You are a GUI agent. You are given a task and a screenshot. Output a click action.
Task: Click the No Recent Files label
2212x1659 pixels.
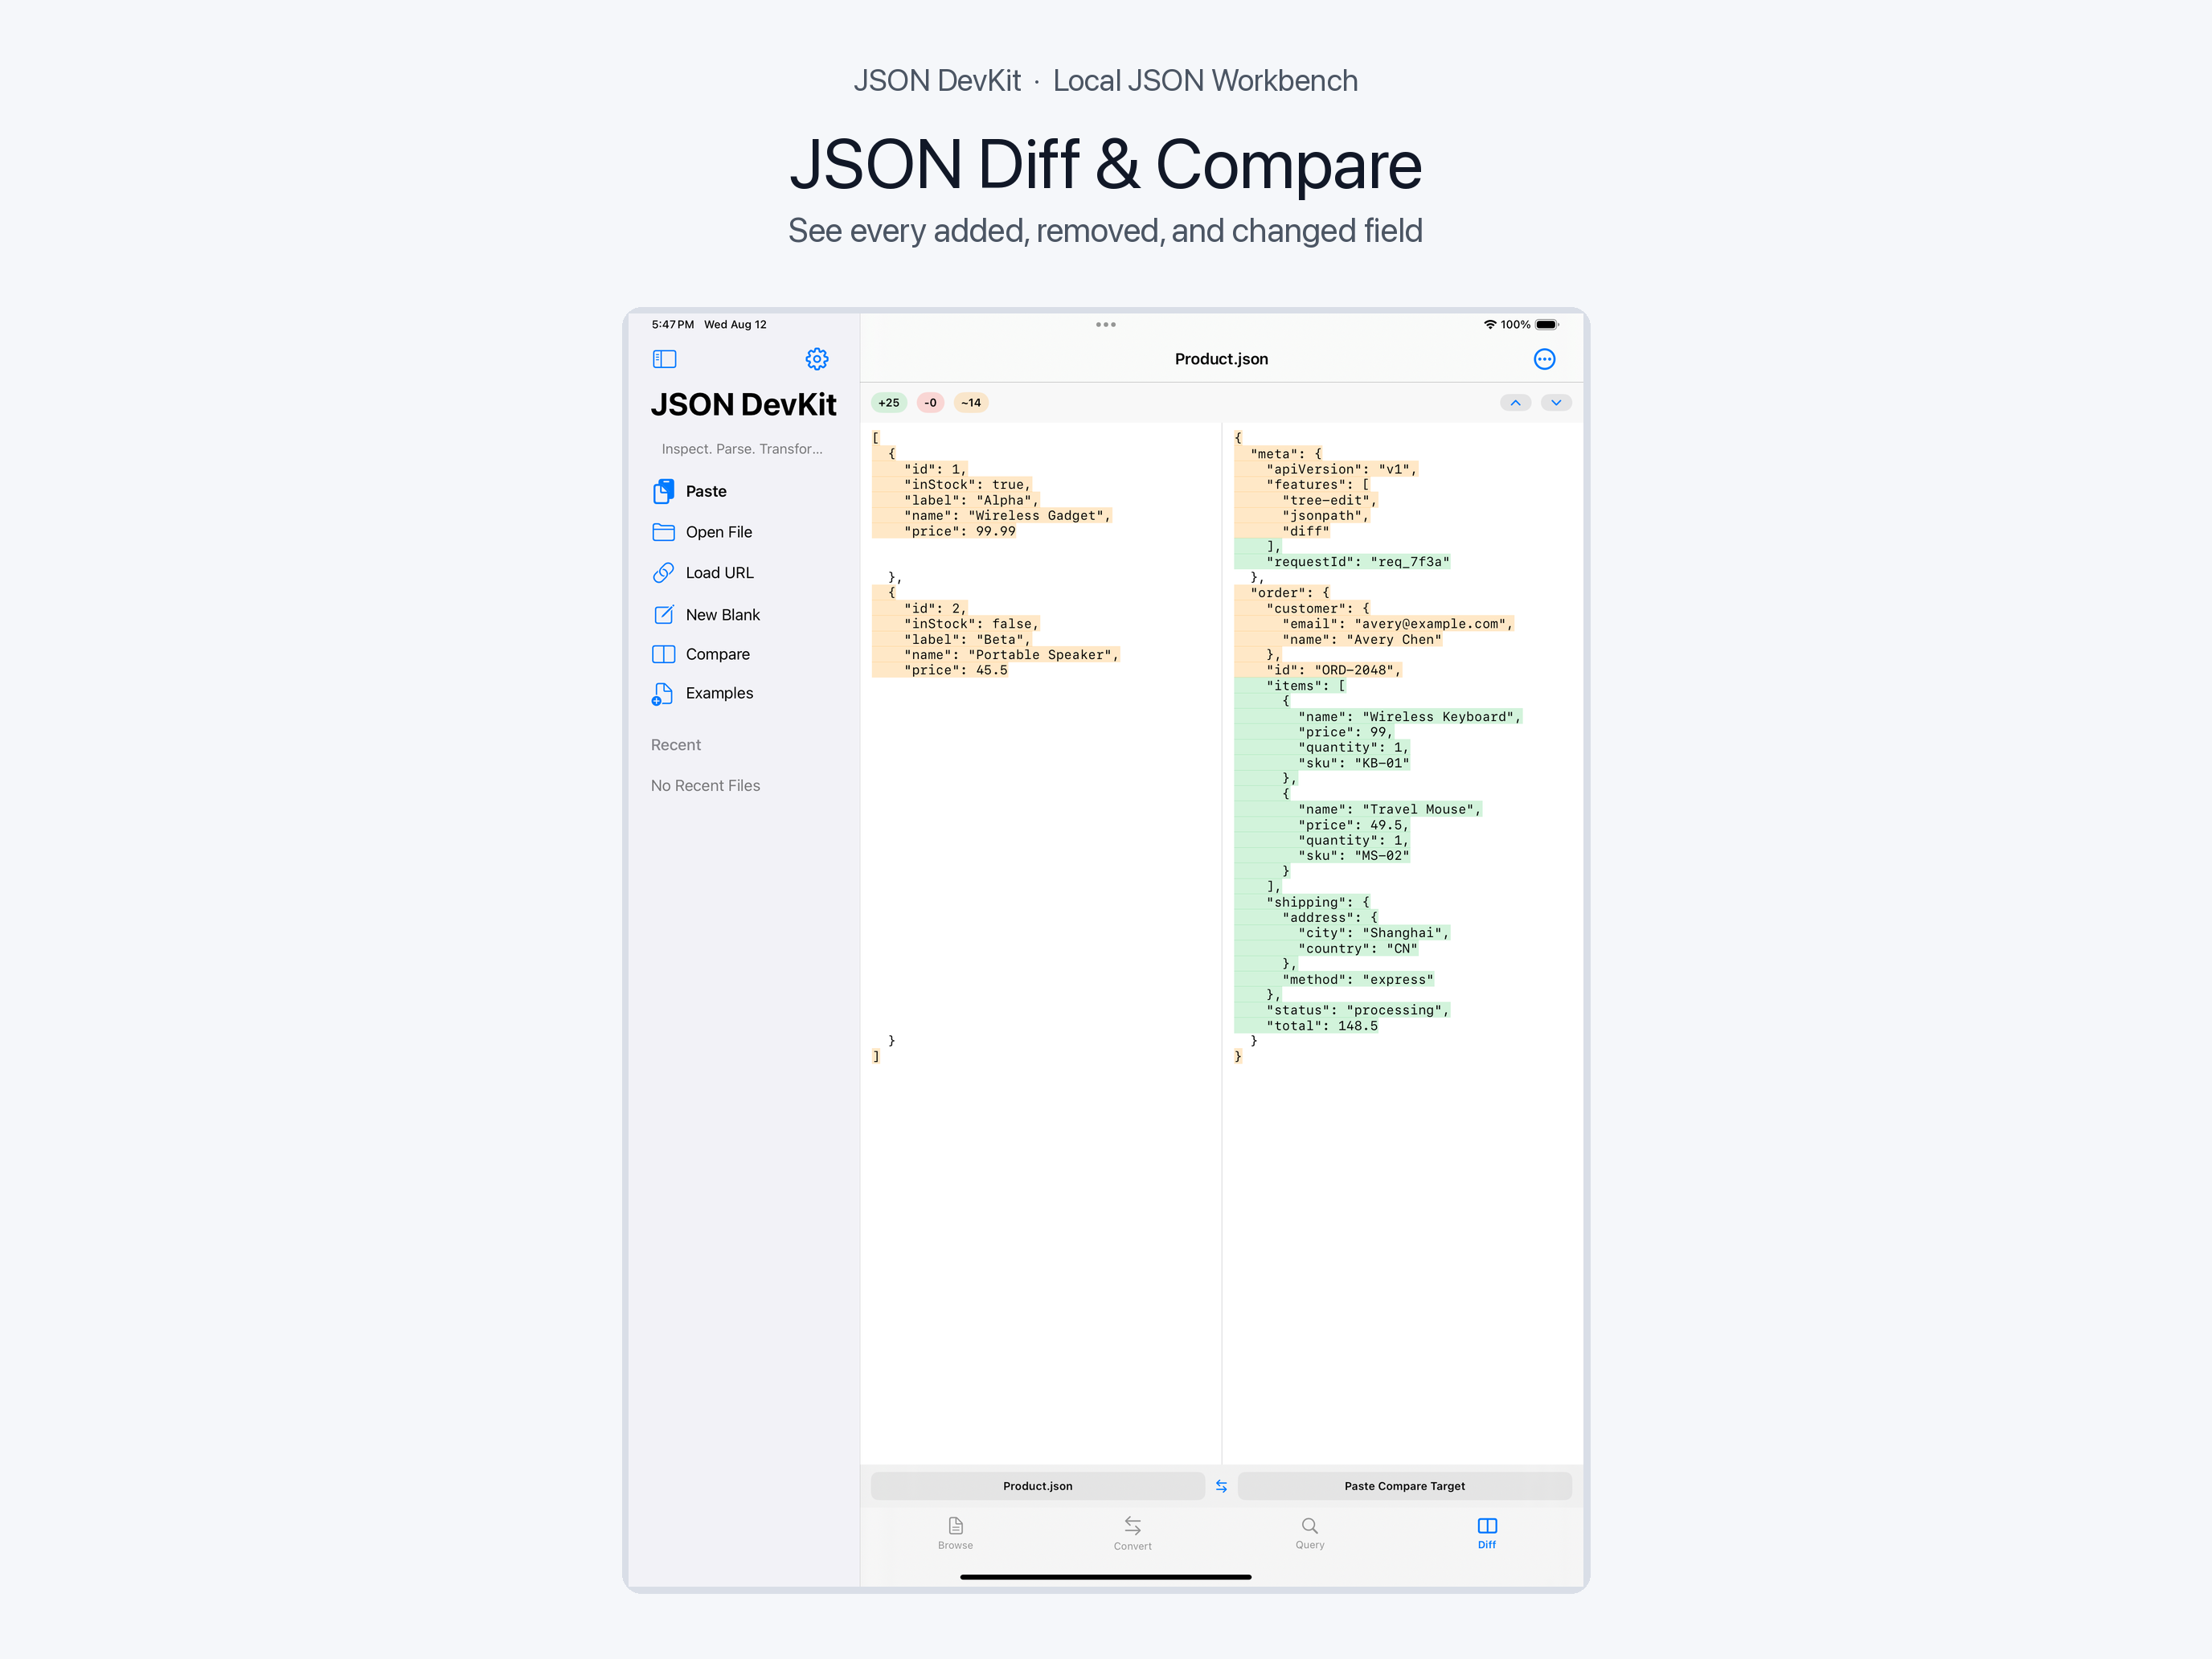705,786
